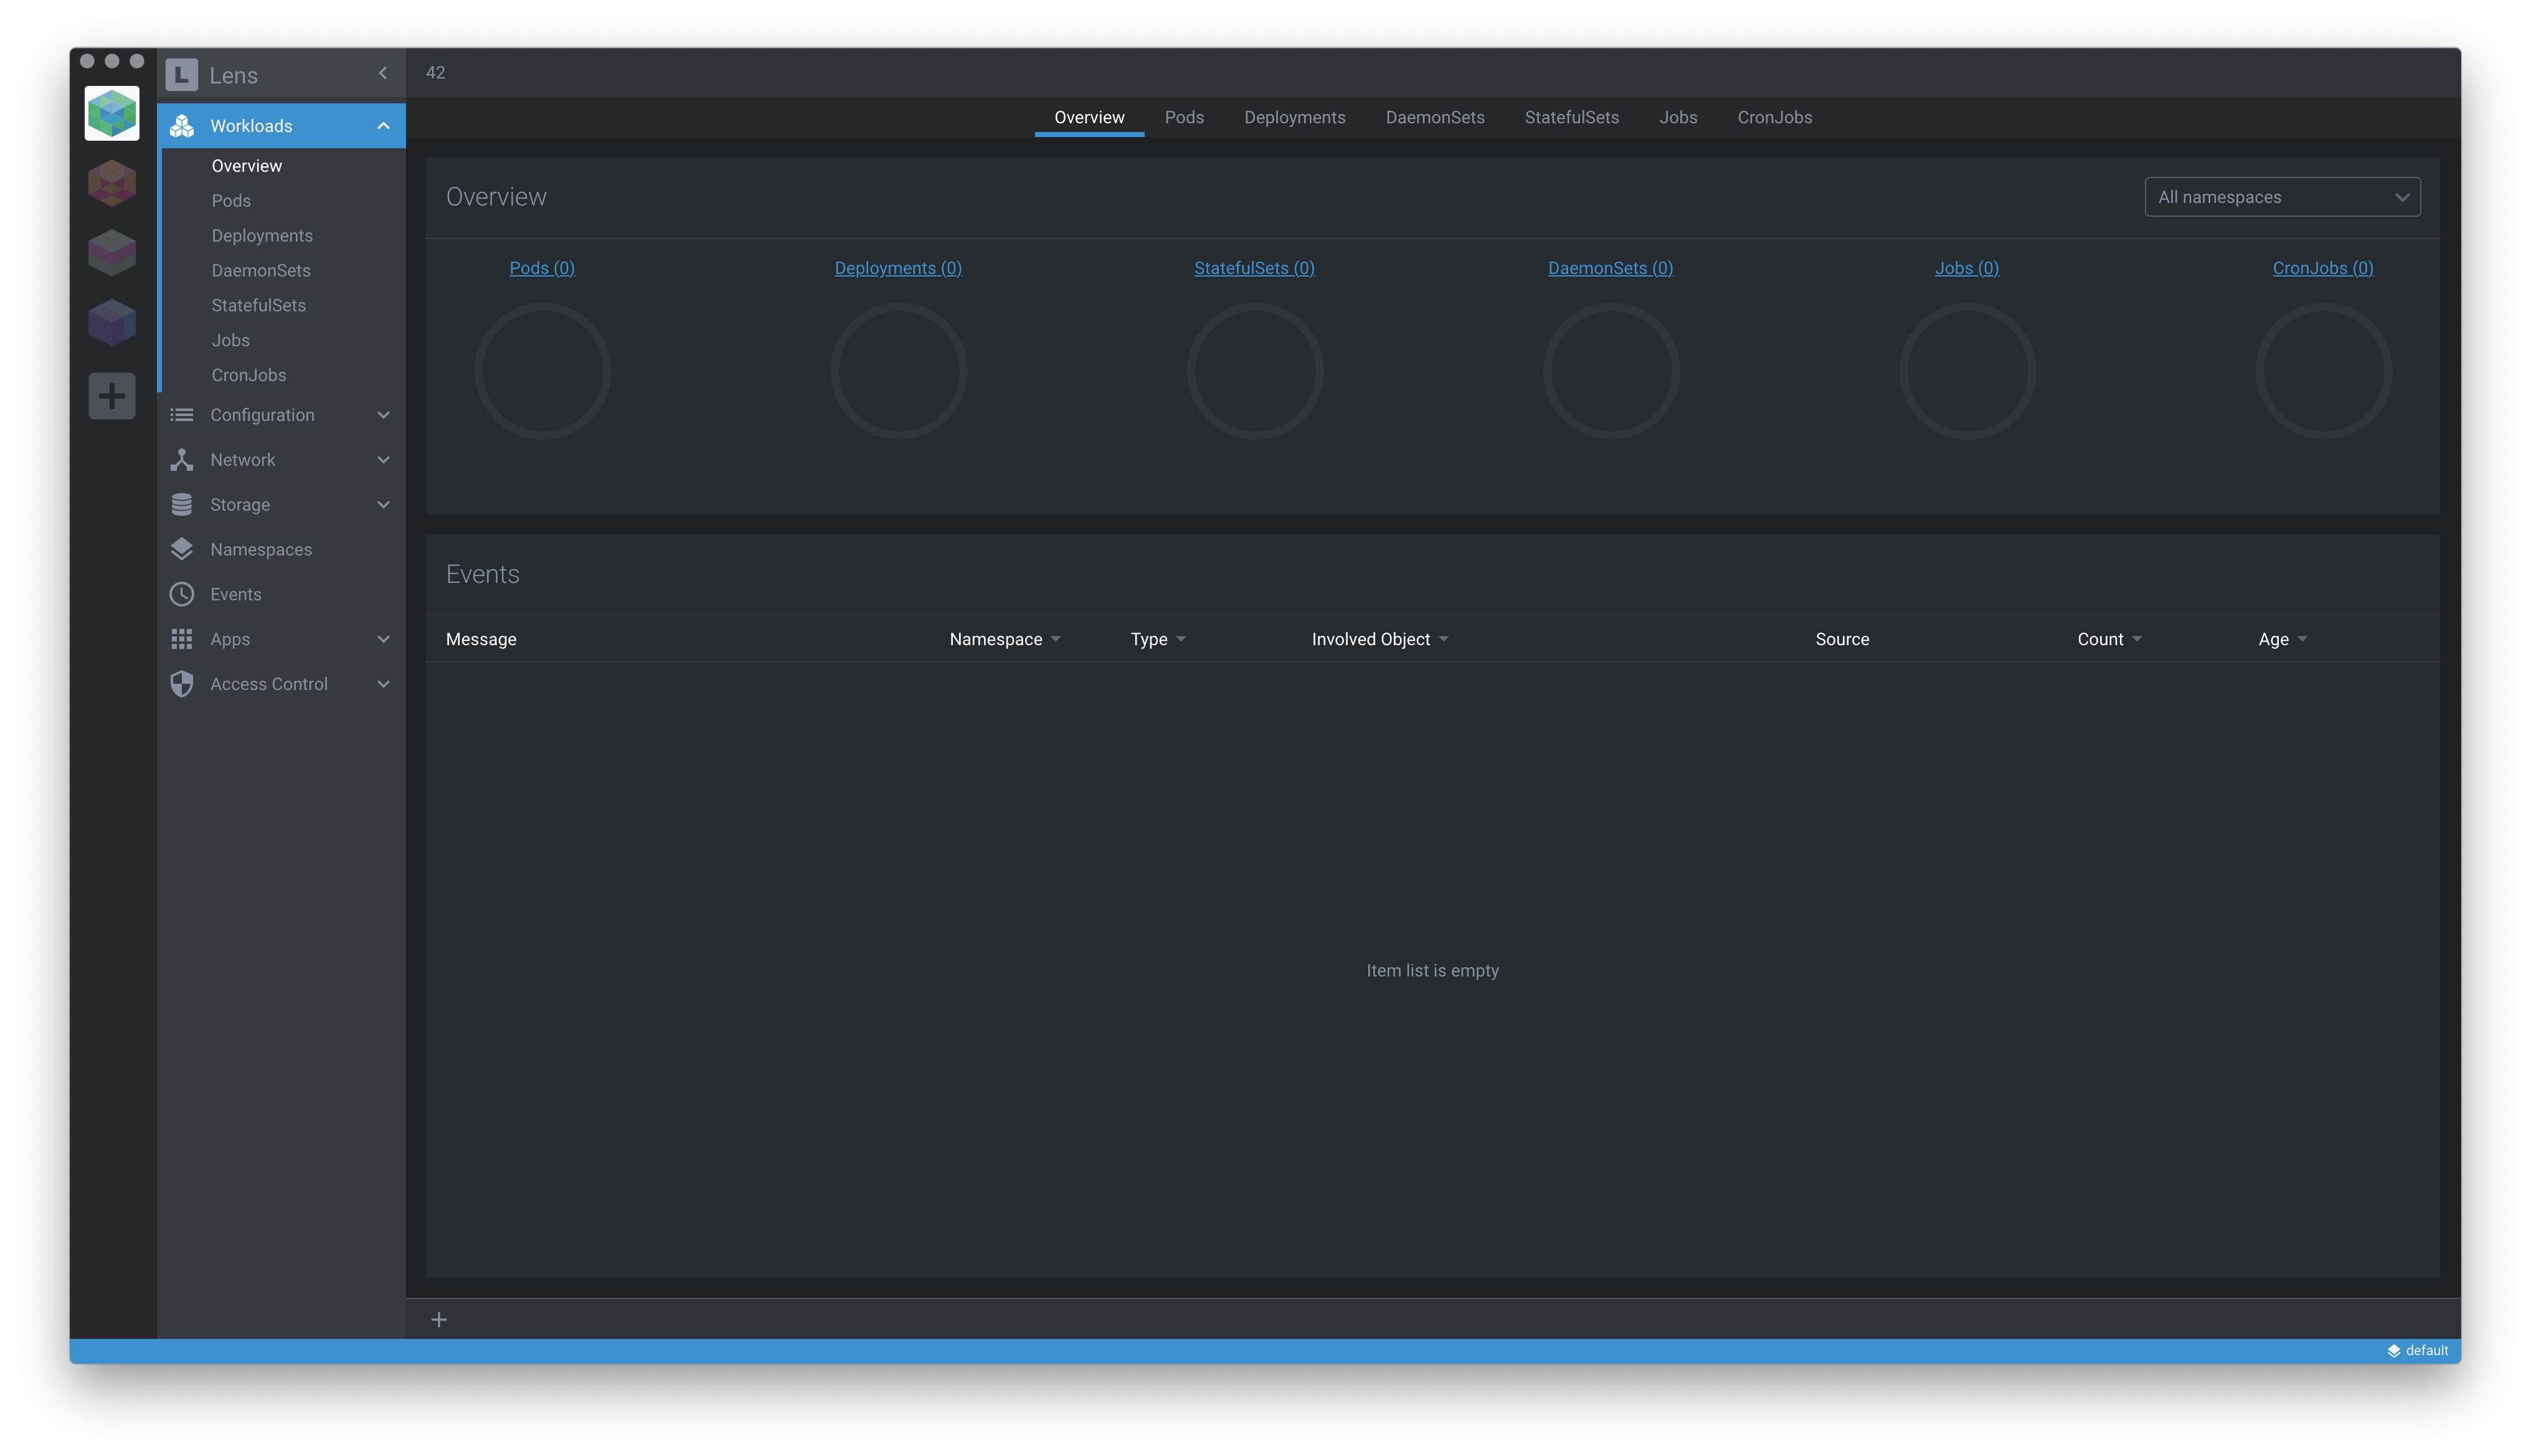Expand the Network section chevron
Screen dimensions: 2531x1456
tap(383, 460)
